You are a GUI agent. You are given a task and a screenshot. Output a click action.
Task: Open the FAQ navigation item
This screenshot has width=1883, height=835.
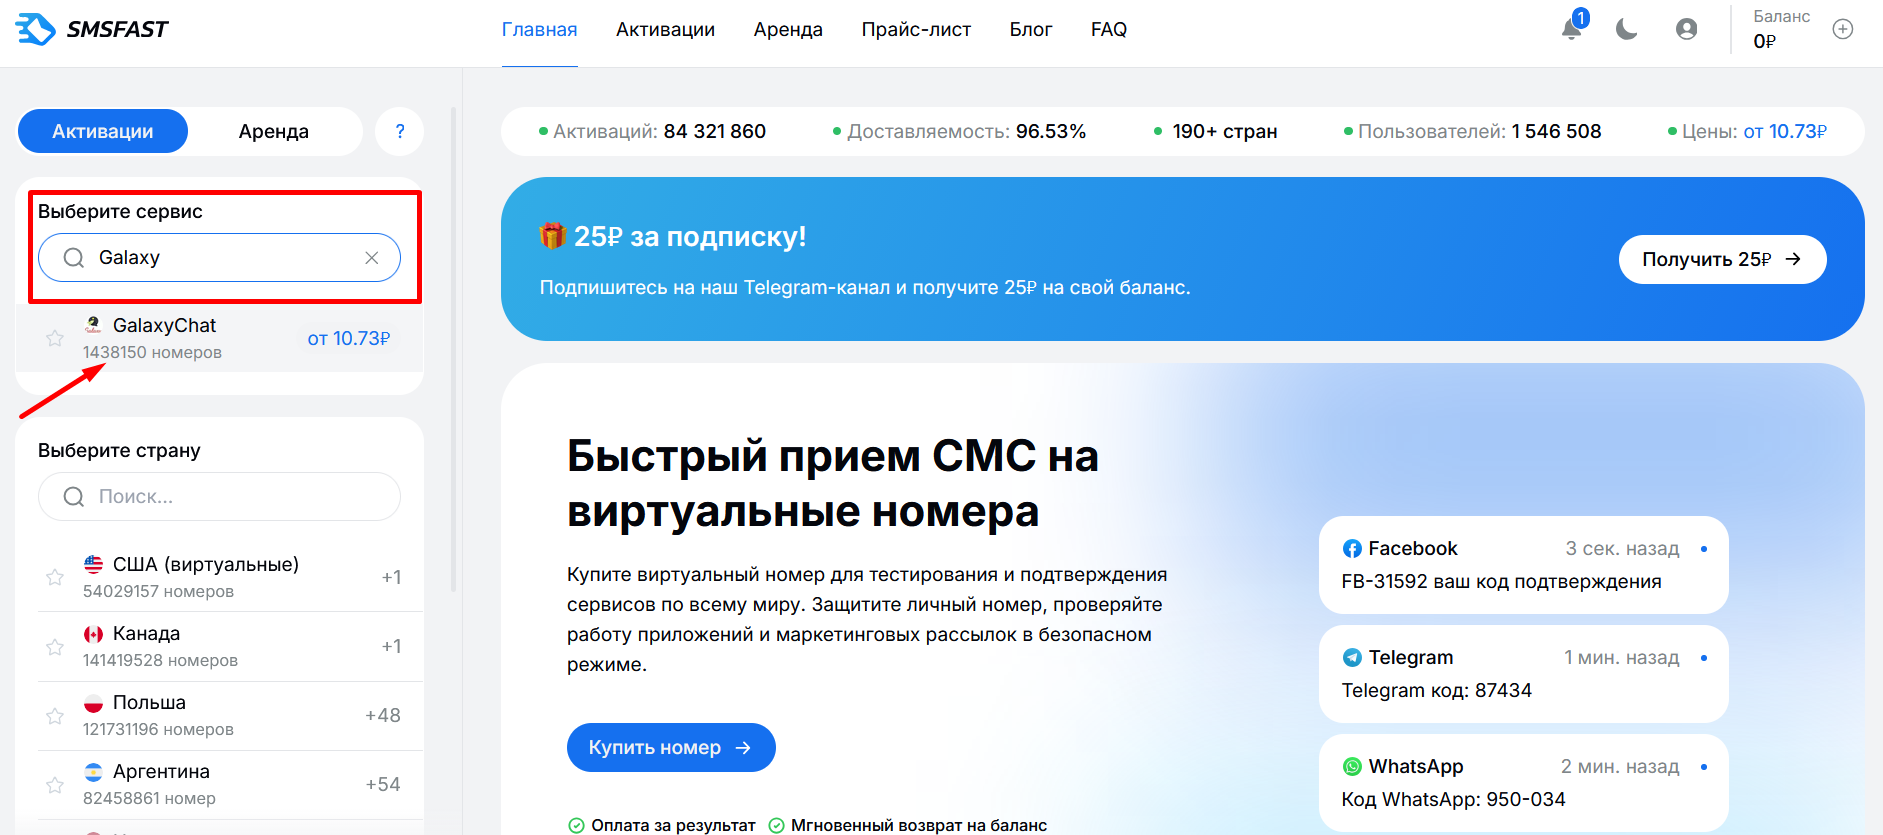coord(1109,29)
